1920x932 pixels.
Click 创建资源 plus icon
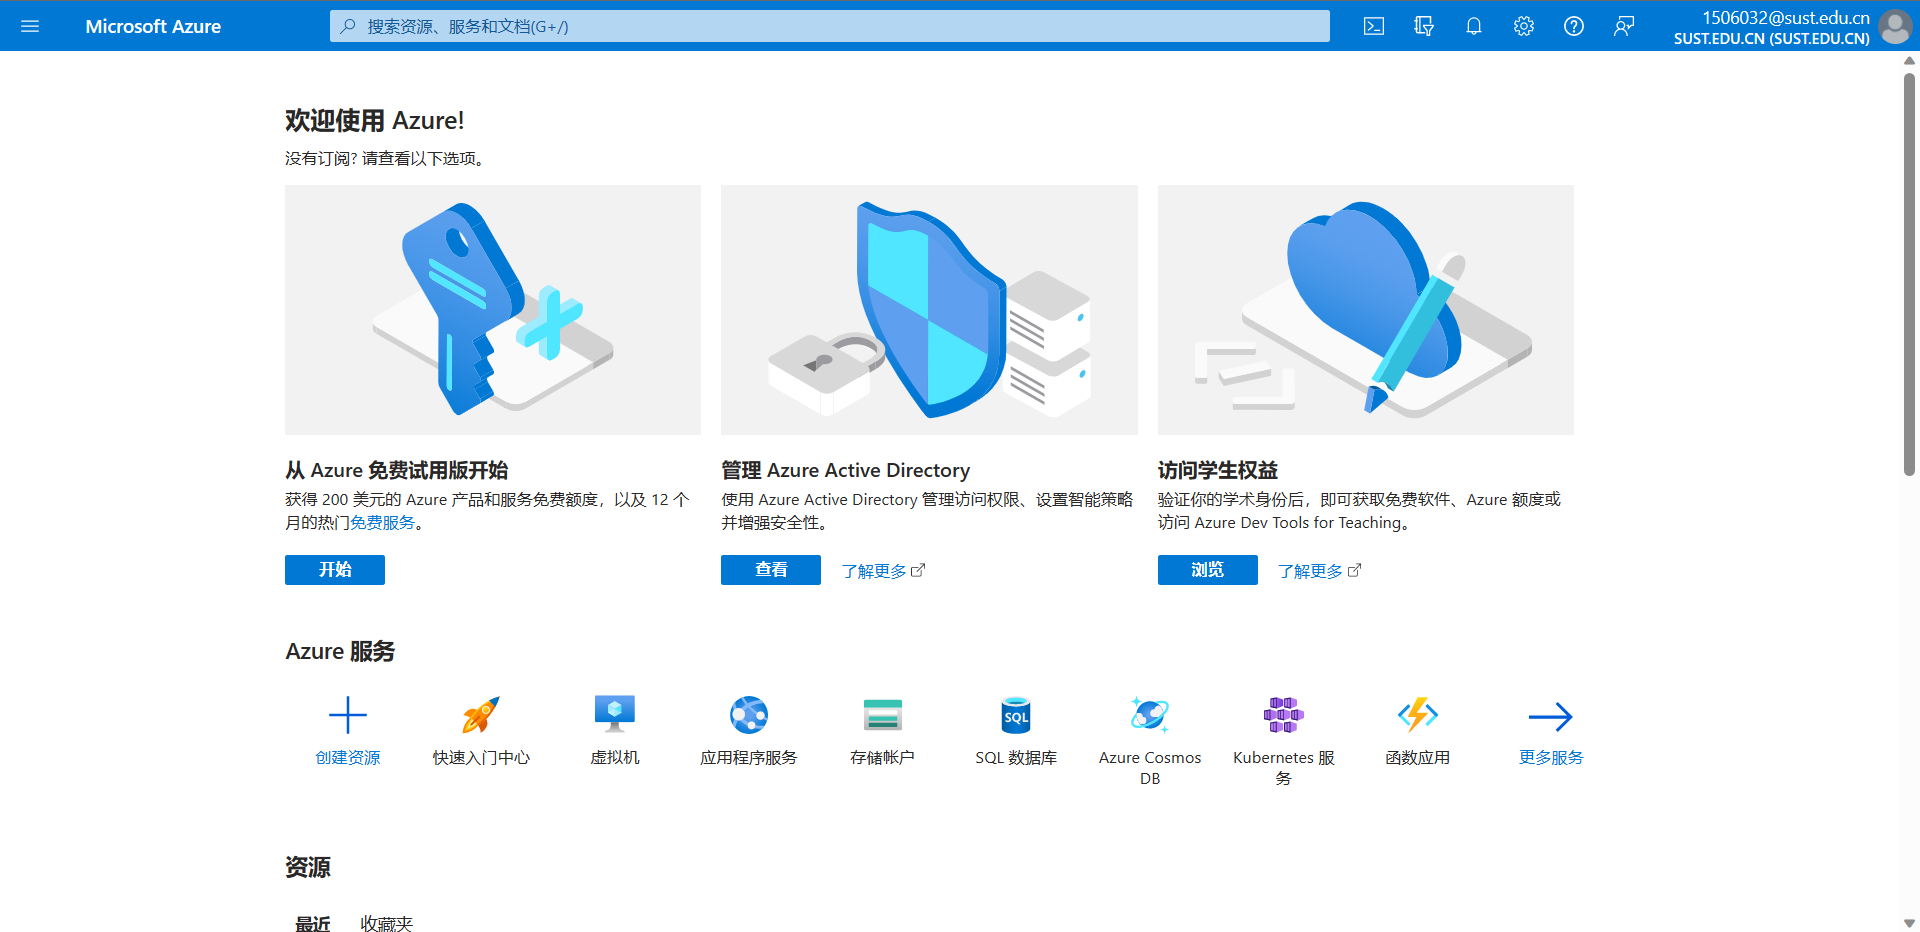point(348,716)
